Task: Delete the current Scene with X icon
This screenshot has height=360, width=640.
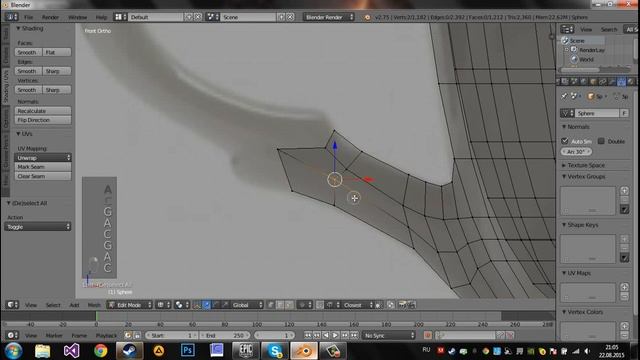Action: pyautogui.click(x=290, y=17)
